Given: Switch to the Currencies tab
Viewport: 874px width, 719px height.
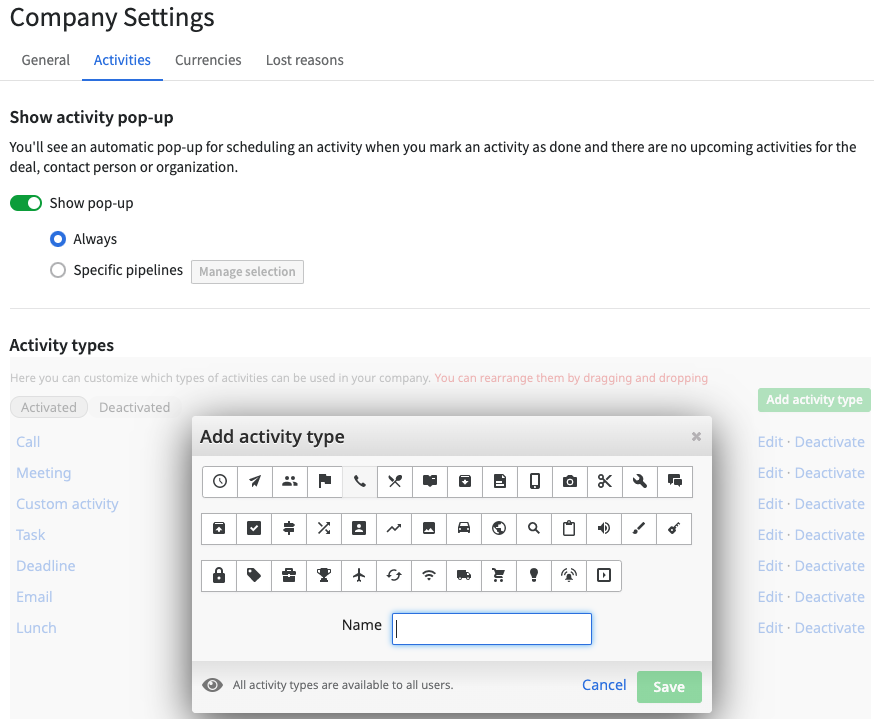Looking at the screenshot, I should [208, 60].
